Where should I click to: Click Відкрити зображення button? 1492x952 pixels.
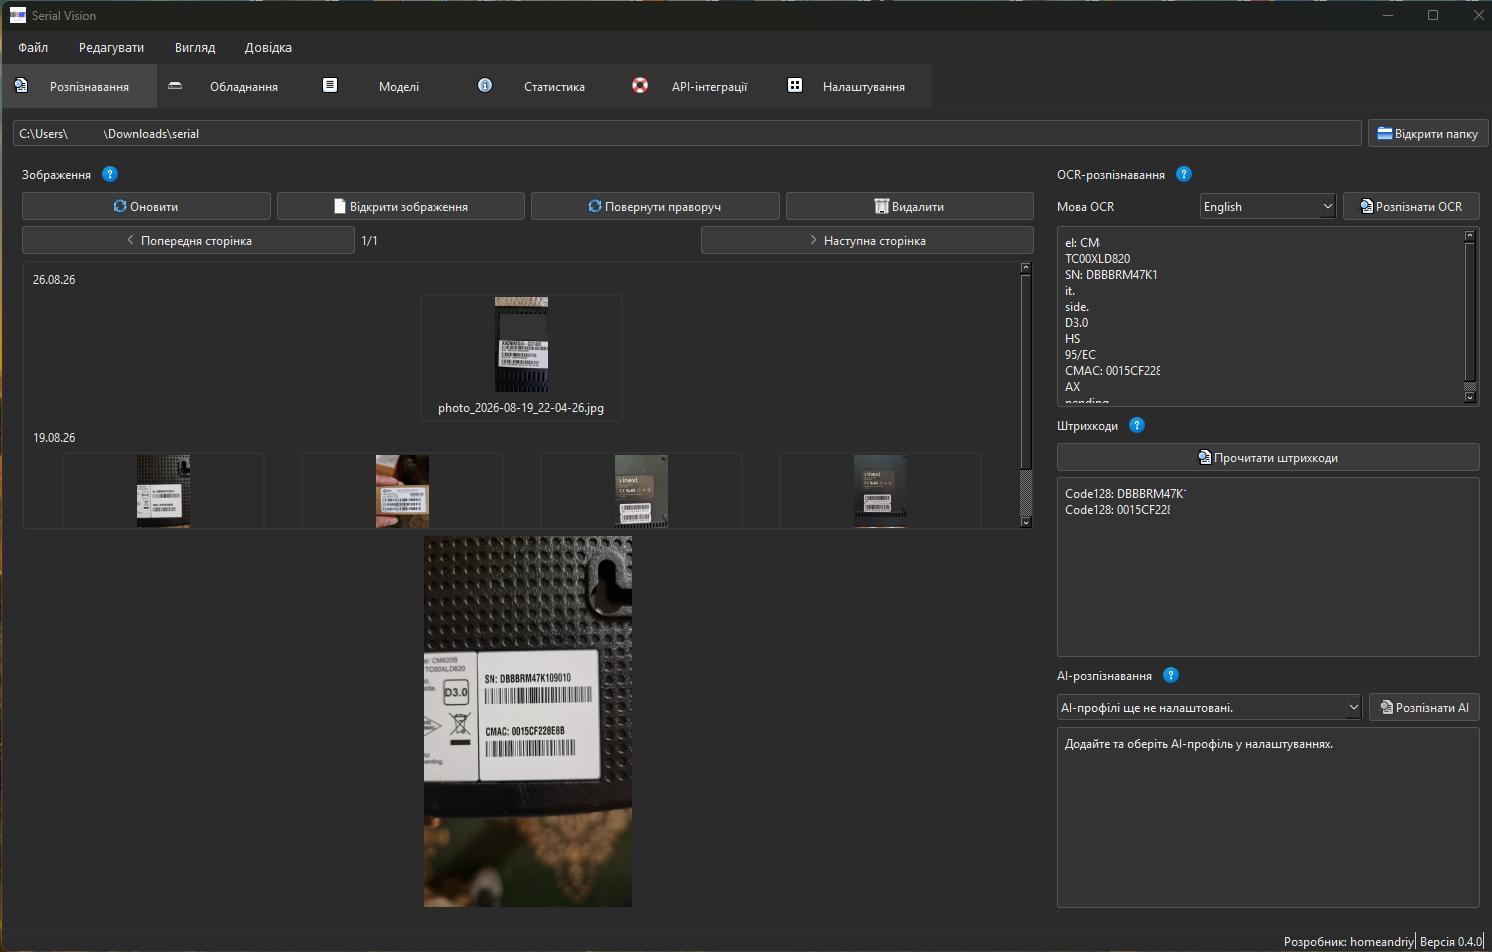[x=401, y=206]
